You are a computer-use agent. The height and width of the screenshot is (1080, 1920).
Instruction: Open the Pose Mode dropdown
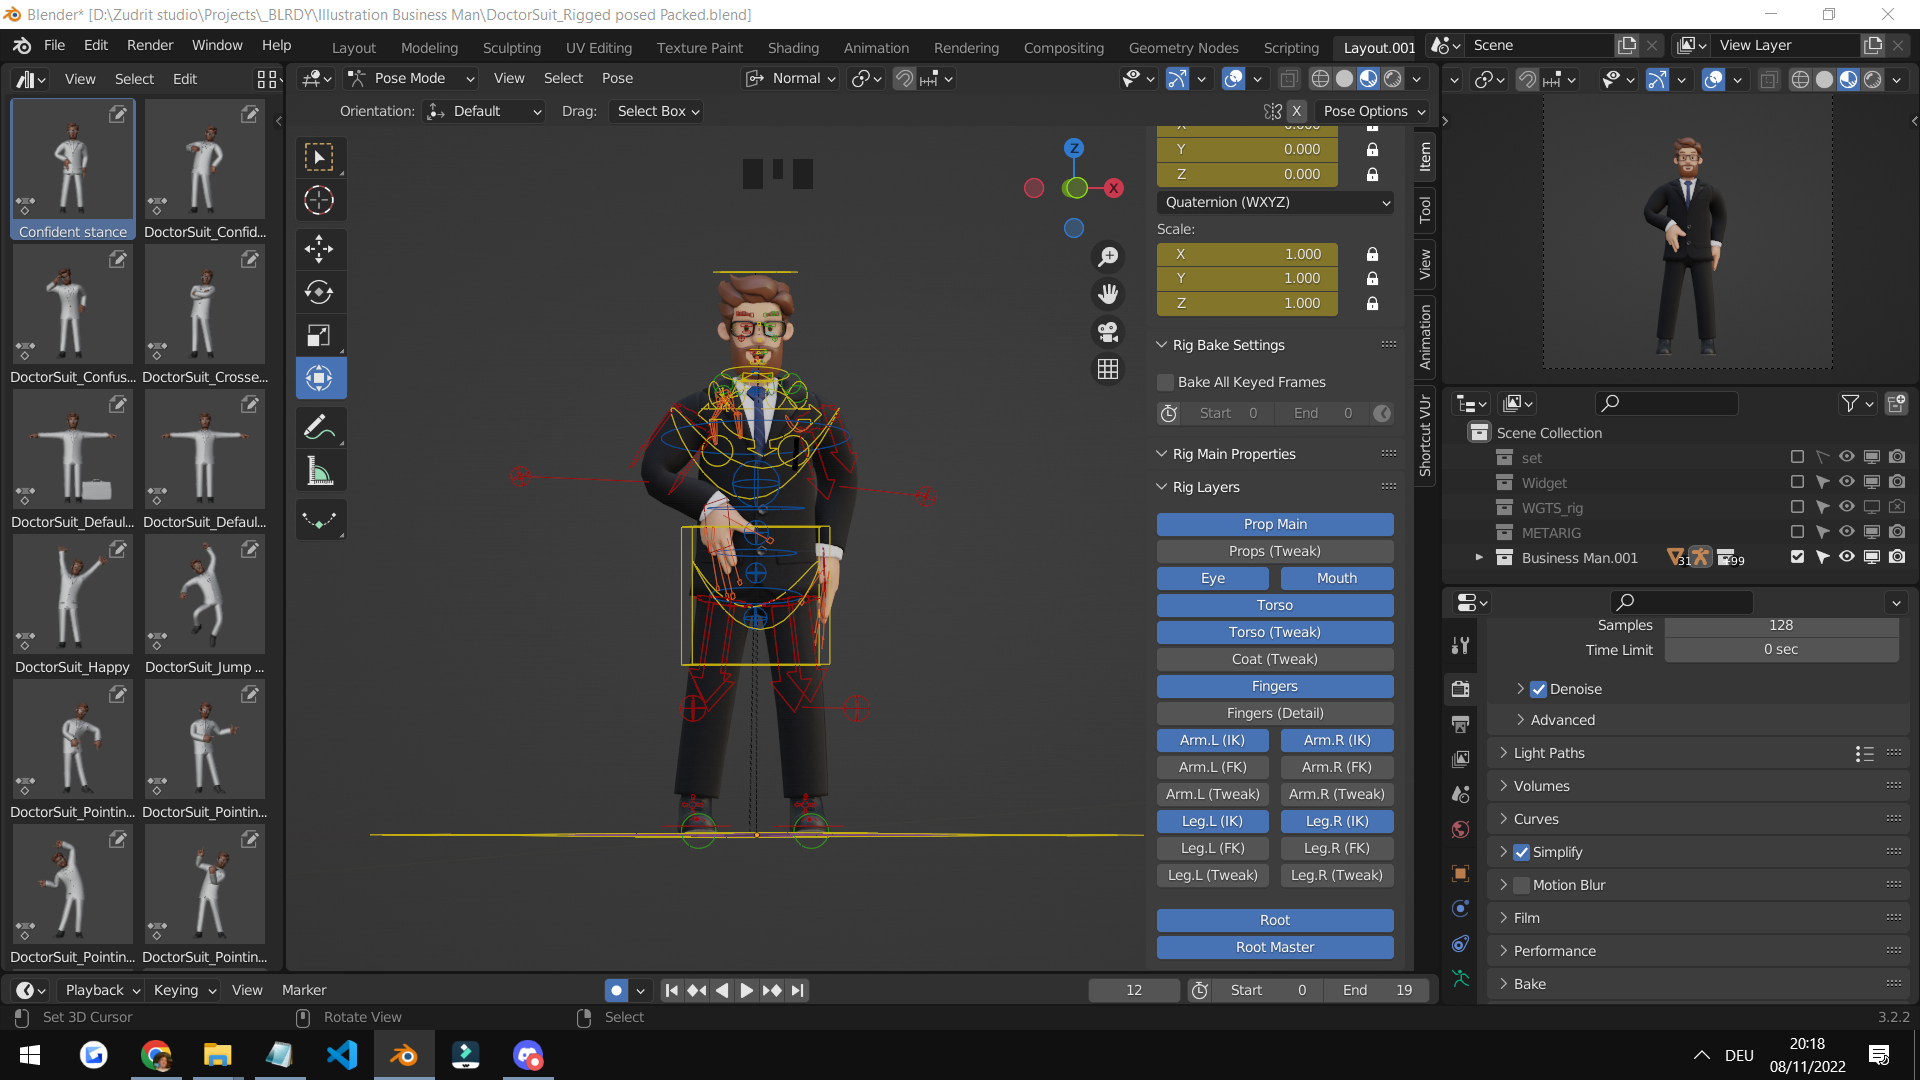click(410, 78)
